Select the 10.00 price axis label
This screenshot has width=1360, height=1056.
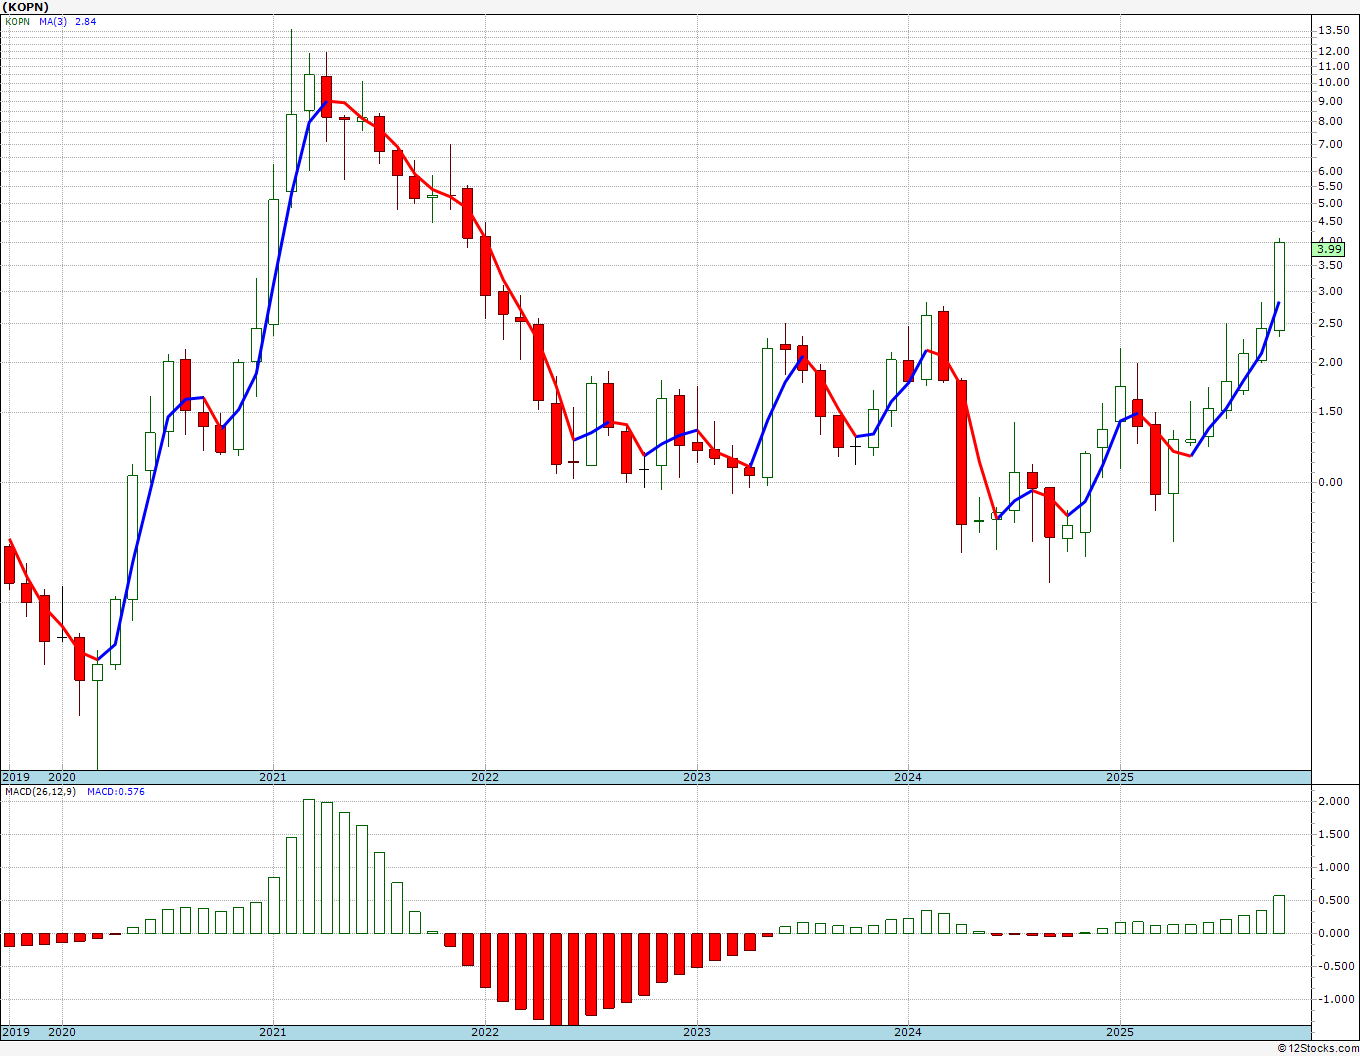pyautogui.click(x=1332, y=82)
